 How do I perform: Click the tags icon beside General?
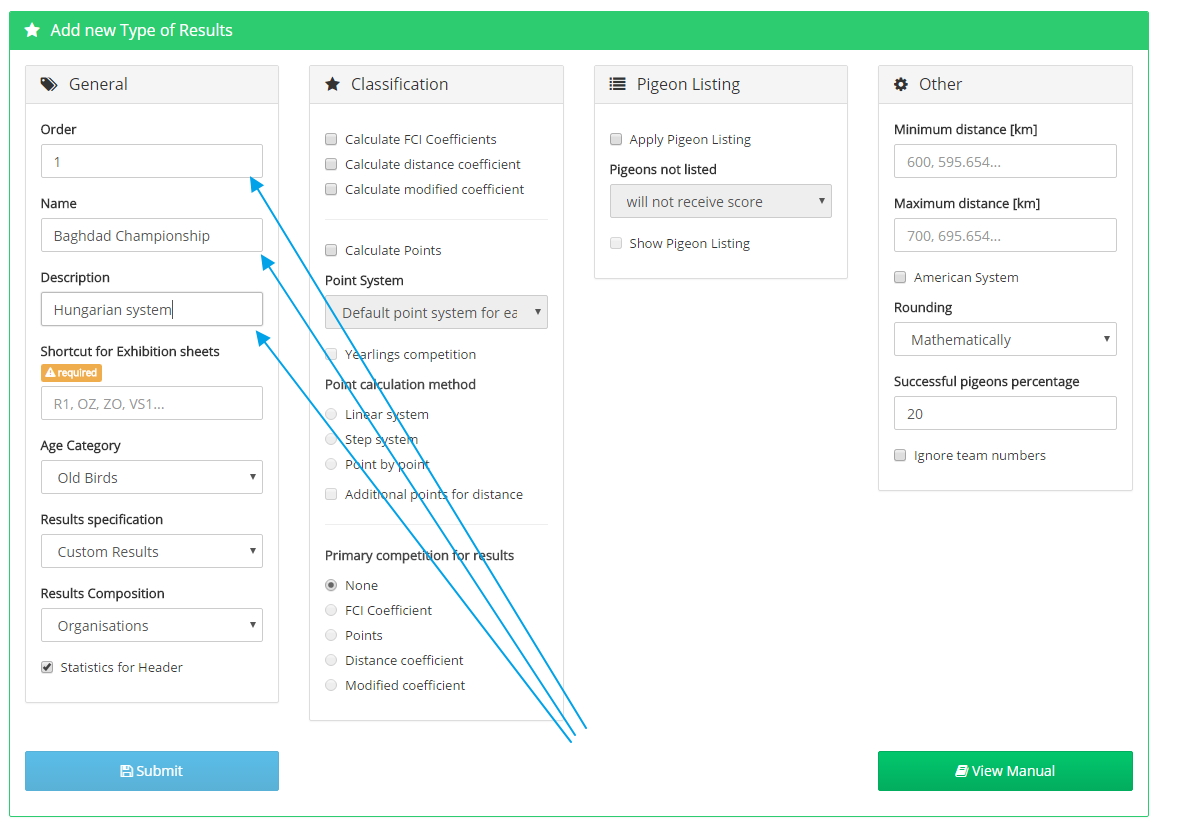coord(49,84)
